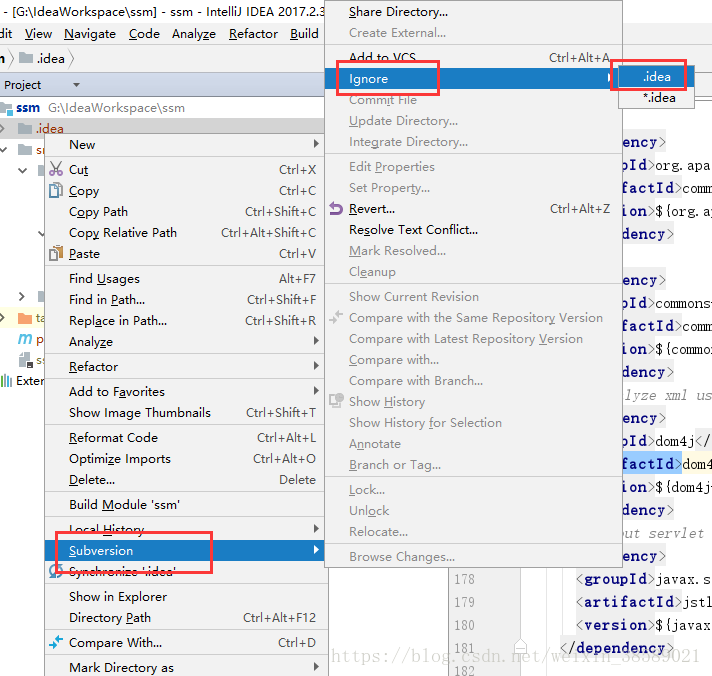Expand the .idea folder tree node
Image resolution: width=712 pixels, height=676 pixels.
tap(3, 129)
